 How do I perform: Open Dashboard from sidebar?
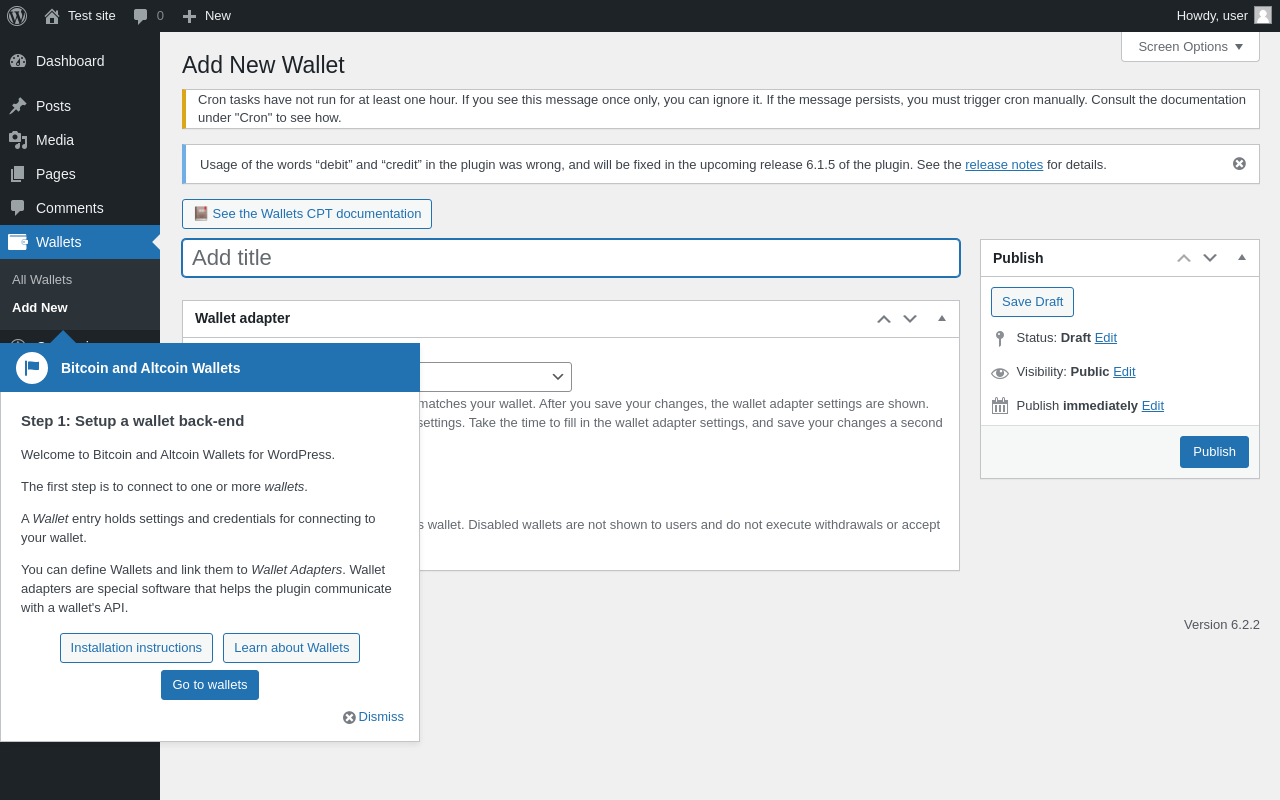(70, 61)
